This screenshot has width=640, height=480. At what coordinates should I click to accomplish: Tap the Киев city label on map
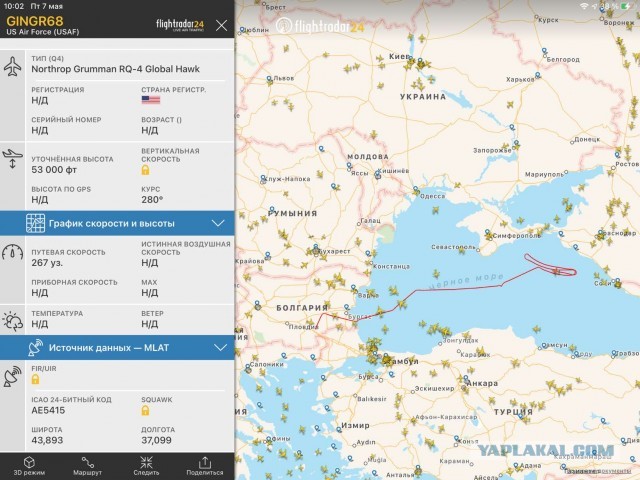pos(398,57)
